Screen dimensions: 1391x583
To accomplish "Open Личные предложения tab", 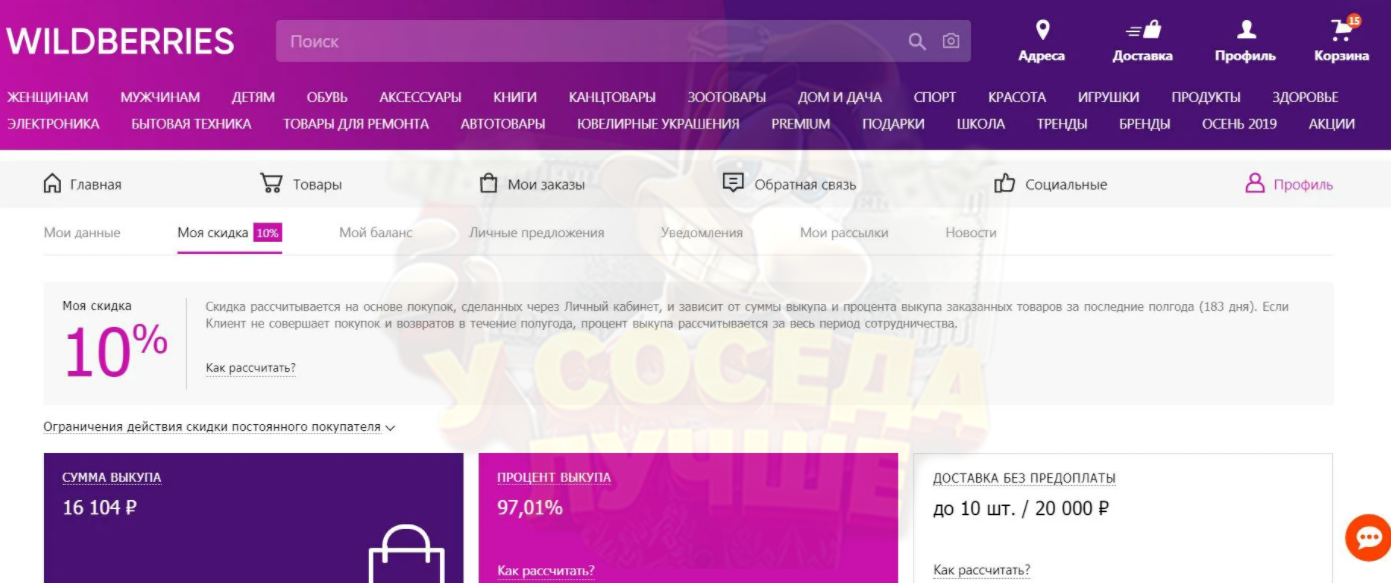I will (x=537, y=232).
